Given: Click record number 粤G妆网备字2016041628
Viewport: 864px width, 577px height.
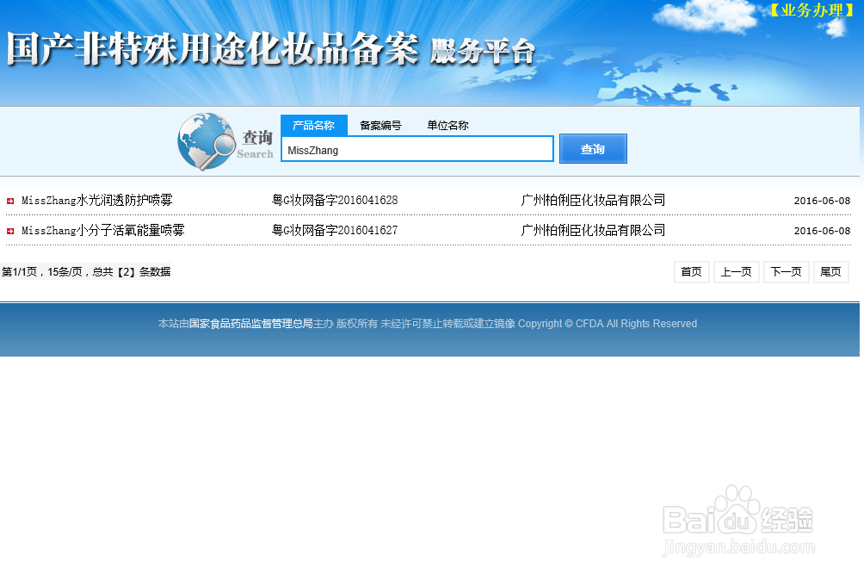Looking at the screenshot, I should (335, 200).
